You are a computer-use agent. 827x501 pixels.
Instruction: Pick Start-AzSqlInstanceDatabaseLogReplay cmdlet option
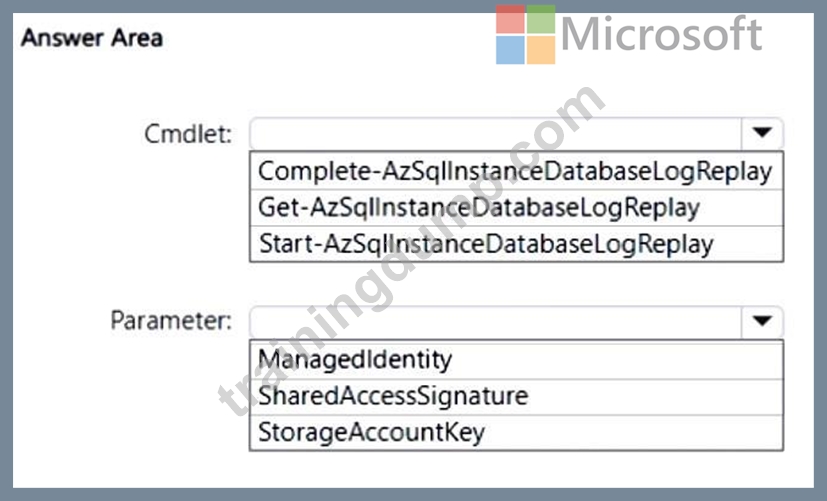click(516, 244)
